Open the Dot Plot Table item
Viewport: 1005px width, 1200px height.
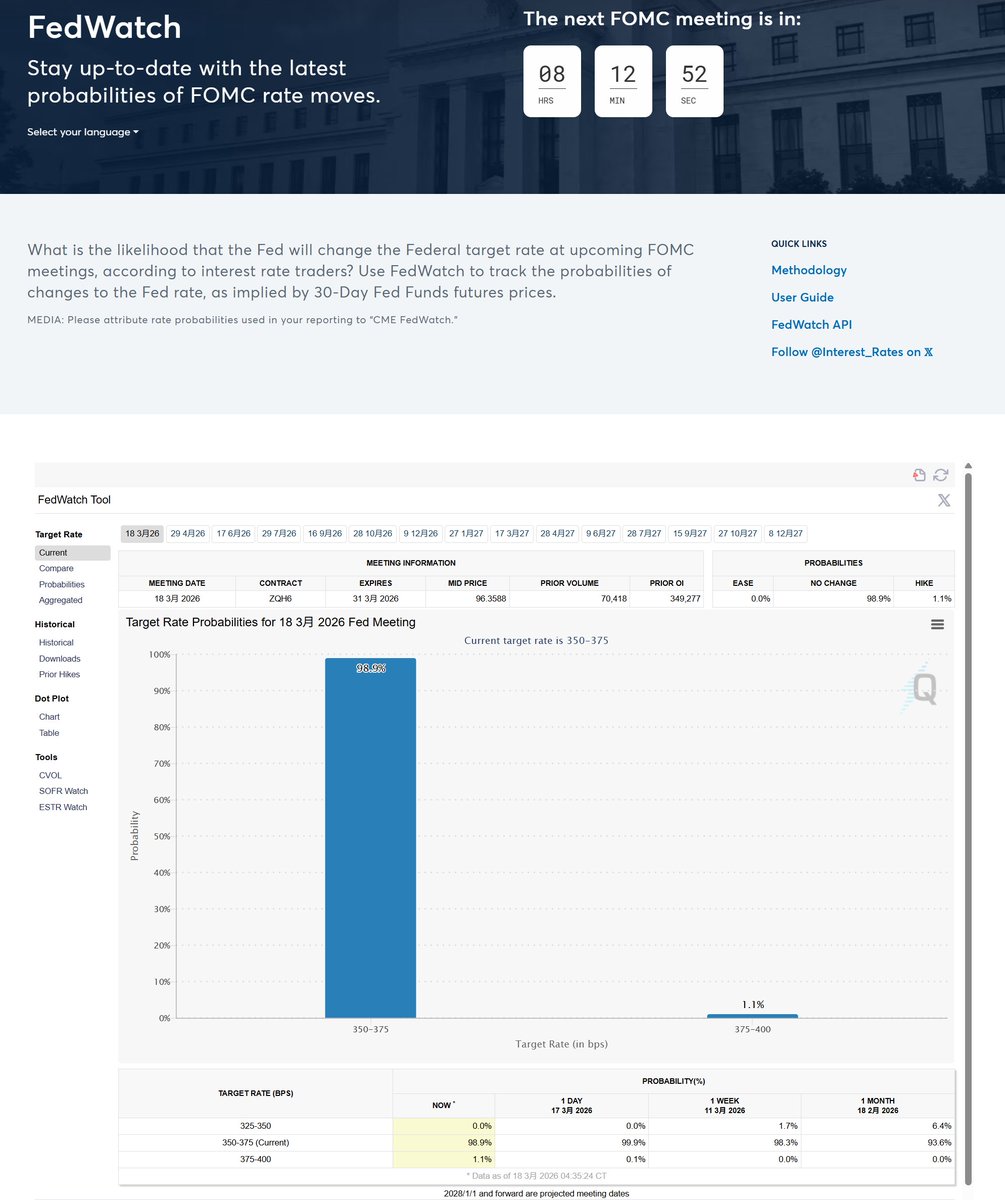49,733
